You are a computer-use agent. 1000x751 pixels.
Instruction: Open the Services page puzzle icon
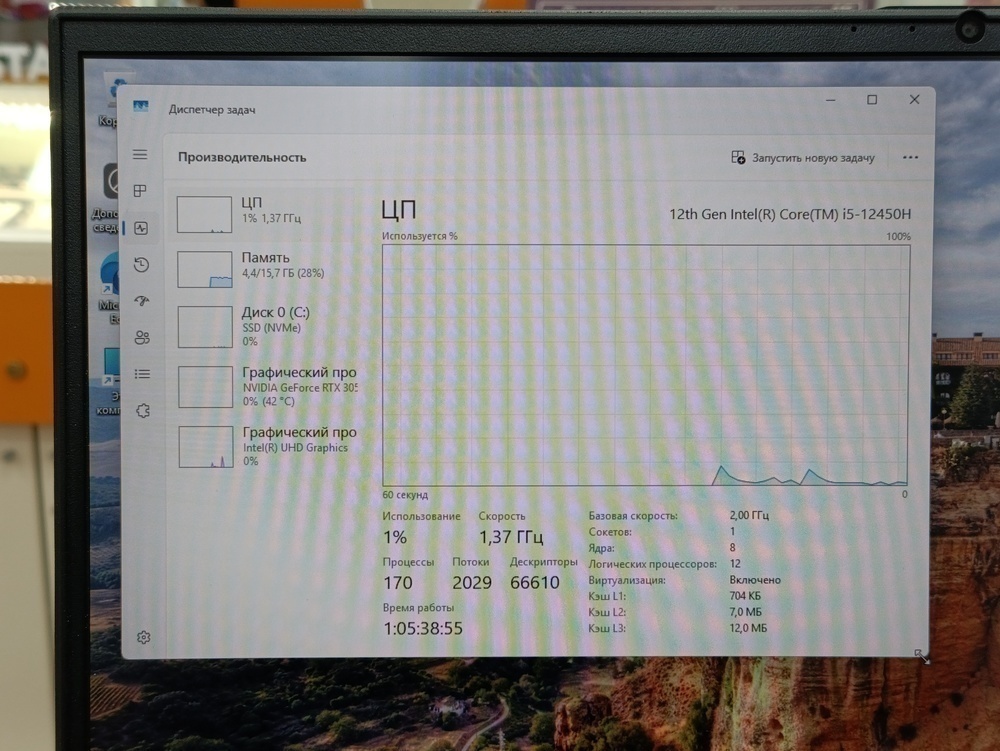143,411
